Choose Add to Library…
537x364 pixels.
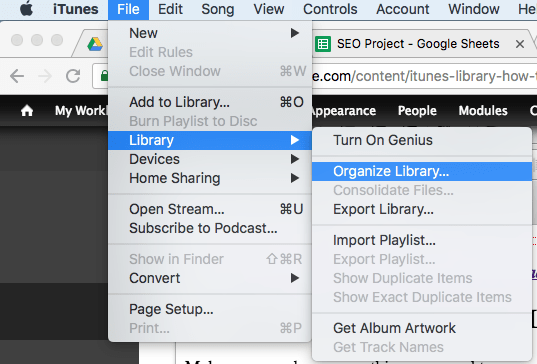(x=210, y=102)
